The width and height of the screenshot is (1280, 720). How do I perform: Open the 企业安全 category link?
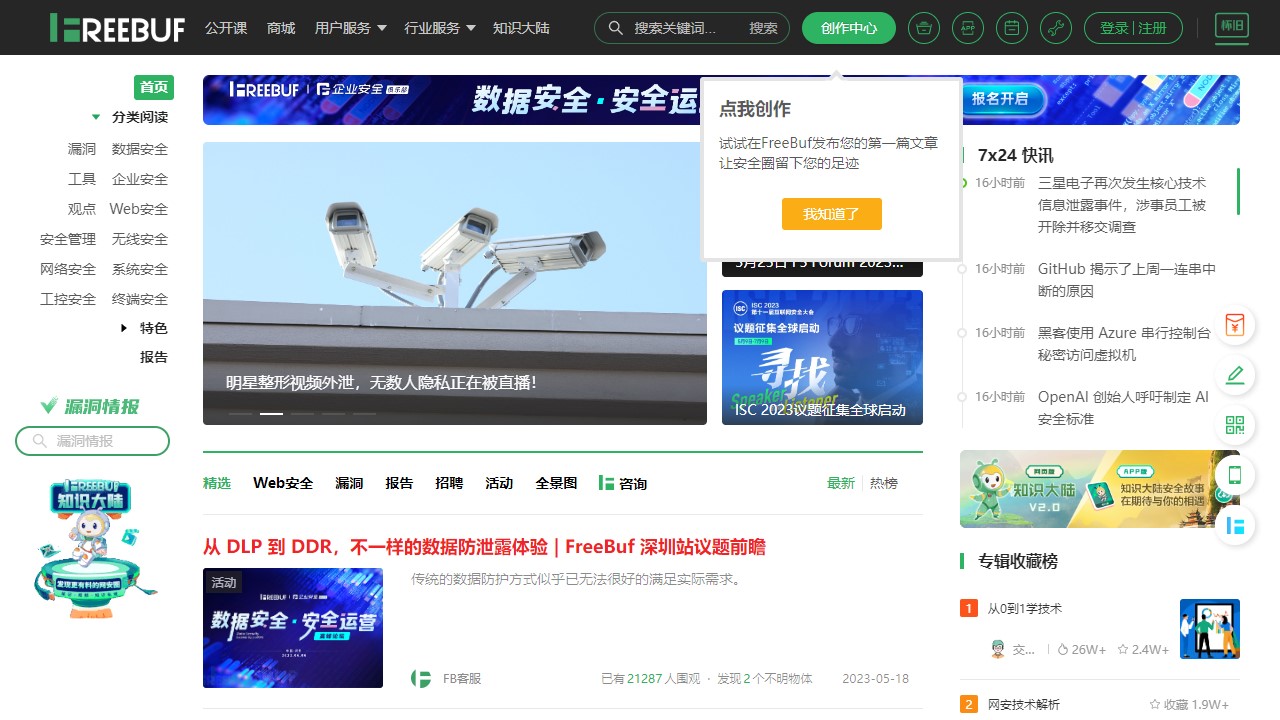[x=140, y=179]
